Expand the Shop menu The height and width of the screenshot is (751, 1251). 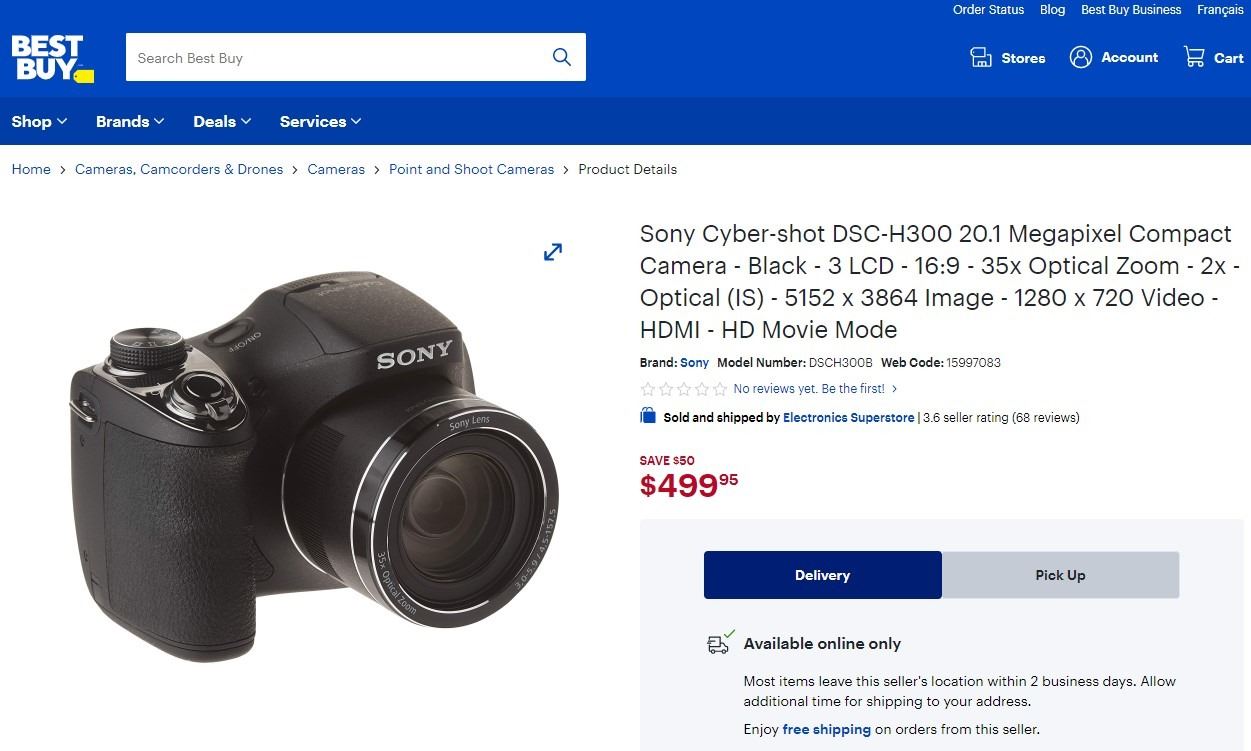click(39, 121)
